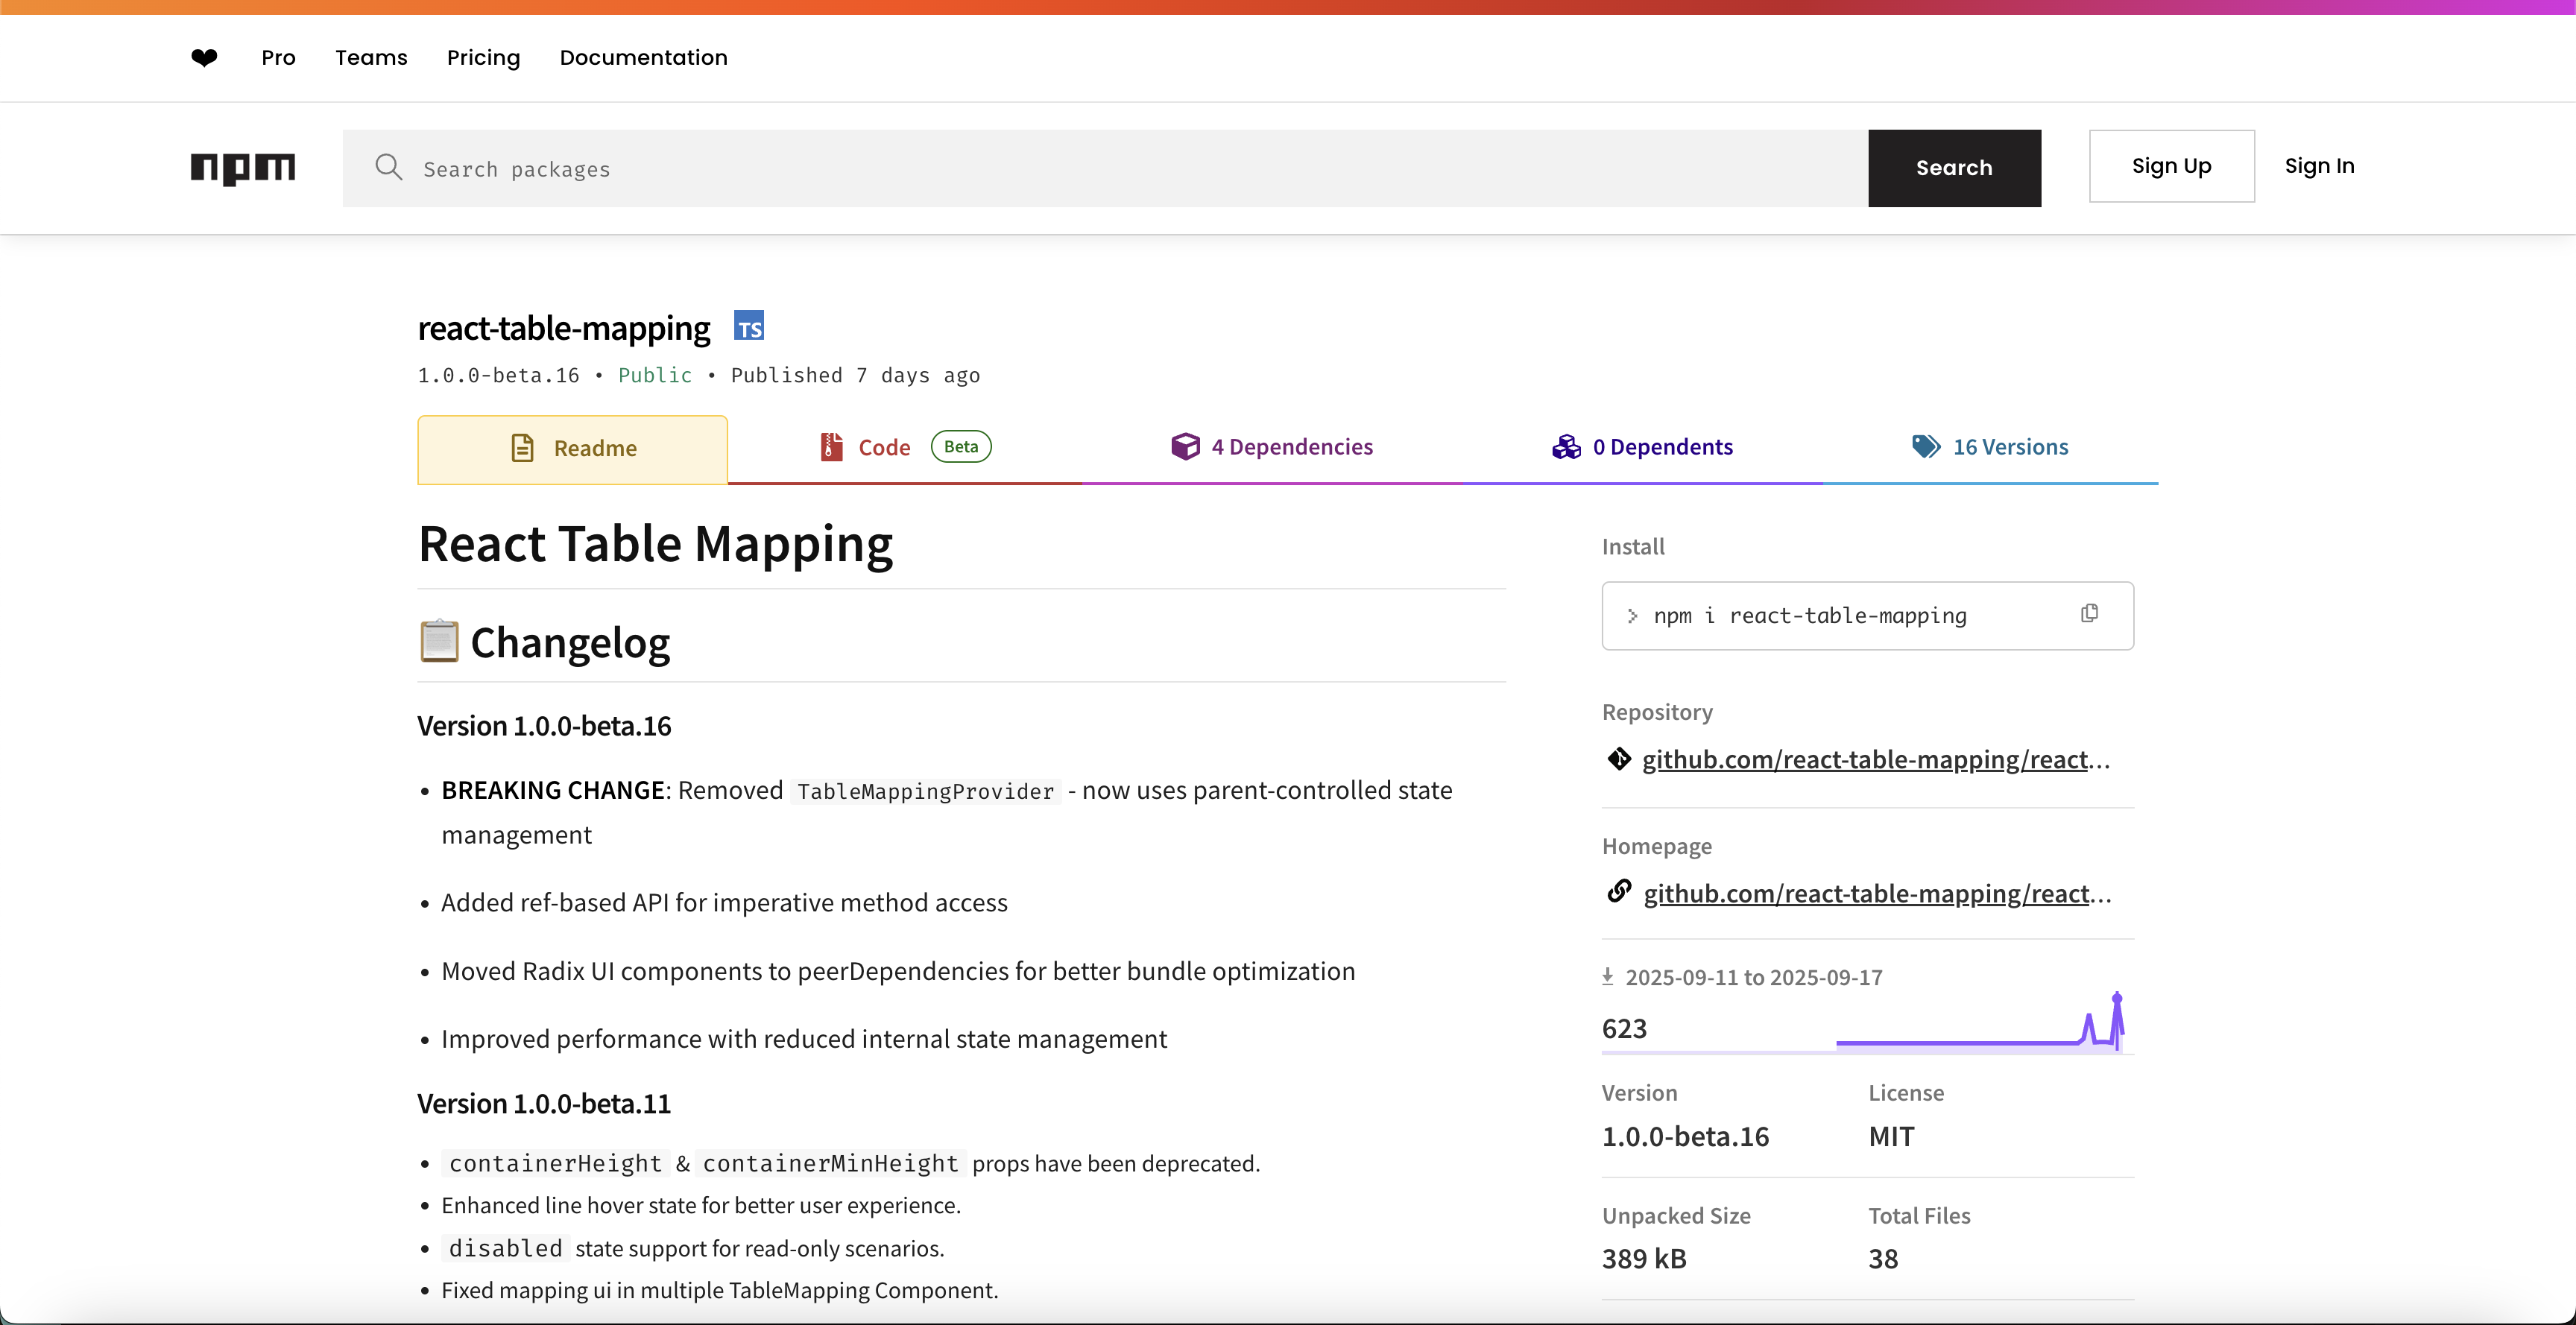
Task: Click the magnifying glass search icon
Action: coord(388,167)
